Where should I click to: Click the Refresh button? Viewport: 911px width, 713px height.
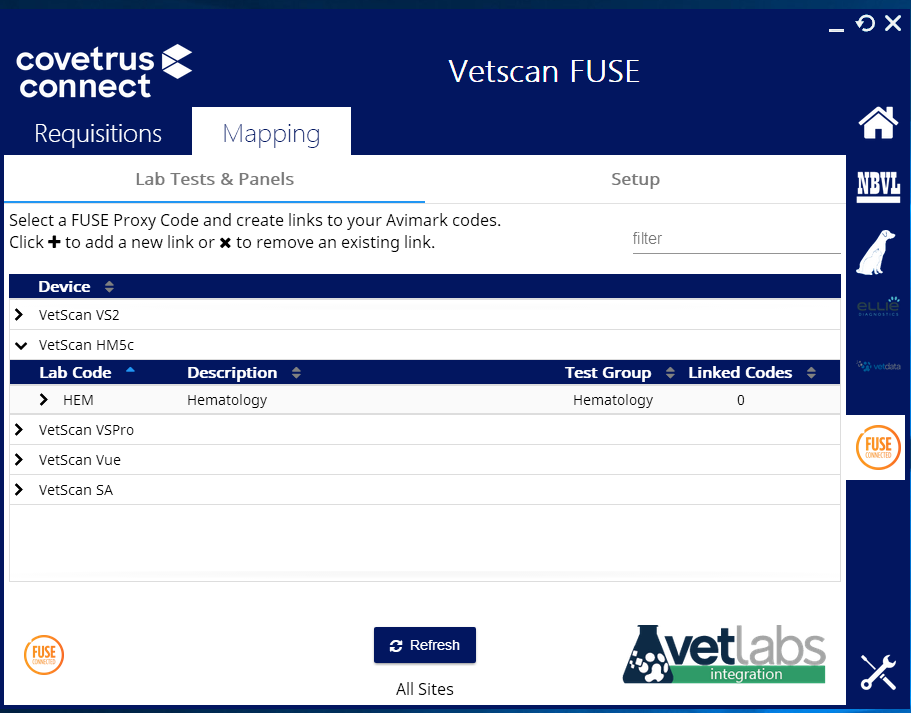point(425,645)
